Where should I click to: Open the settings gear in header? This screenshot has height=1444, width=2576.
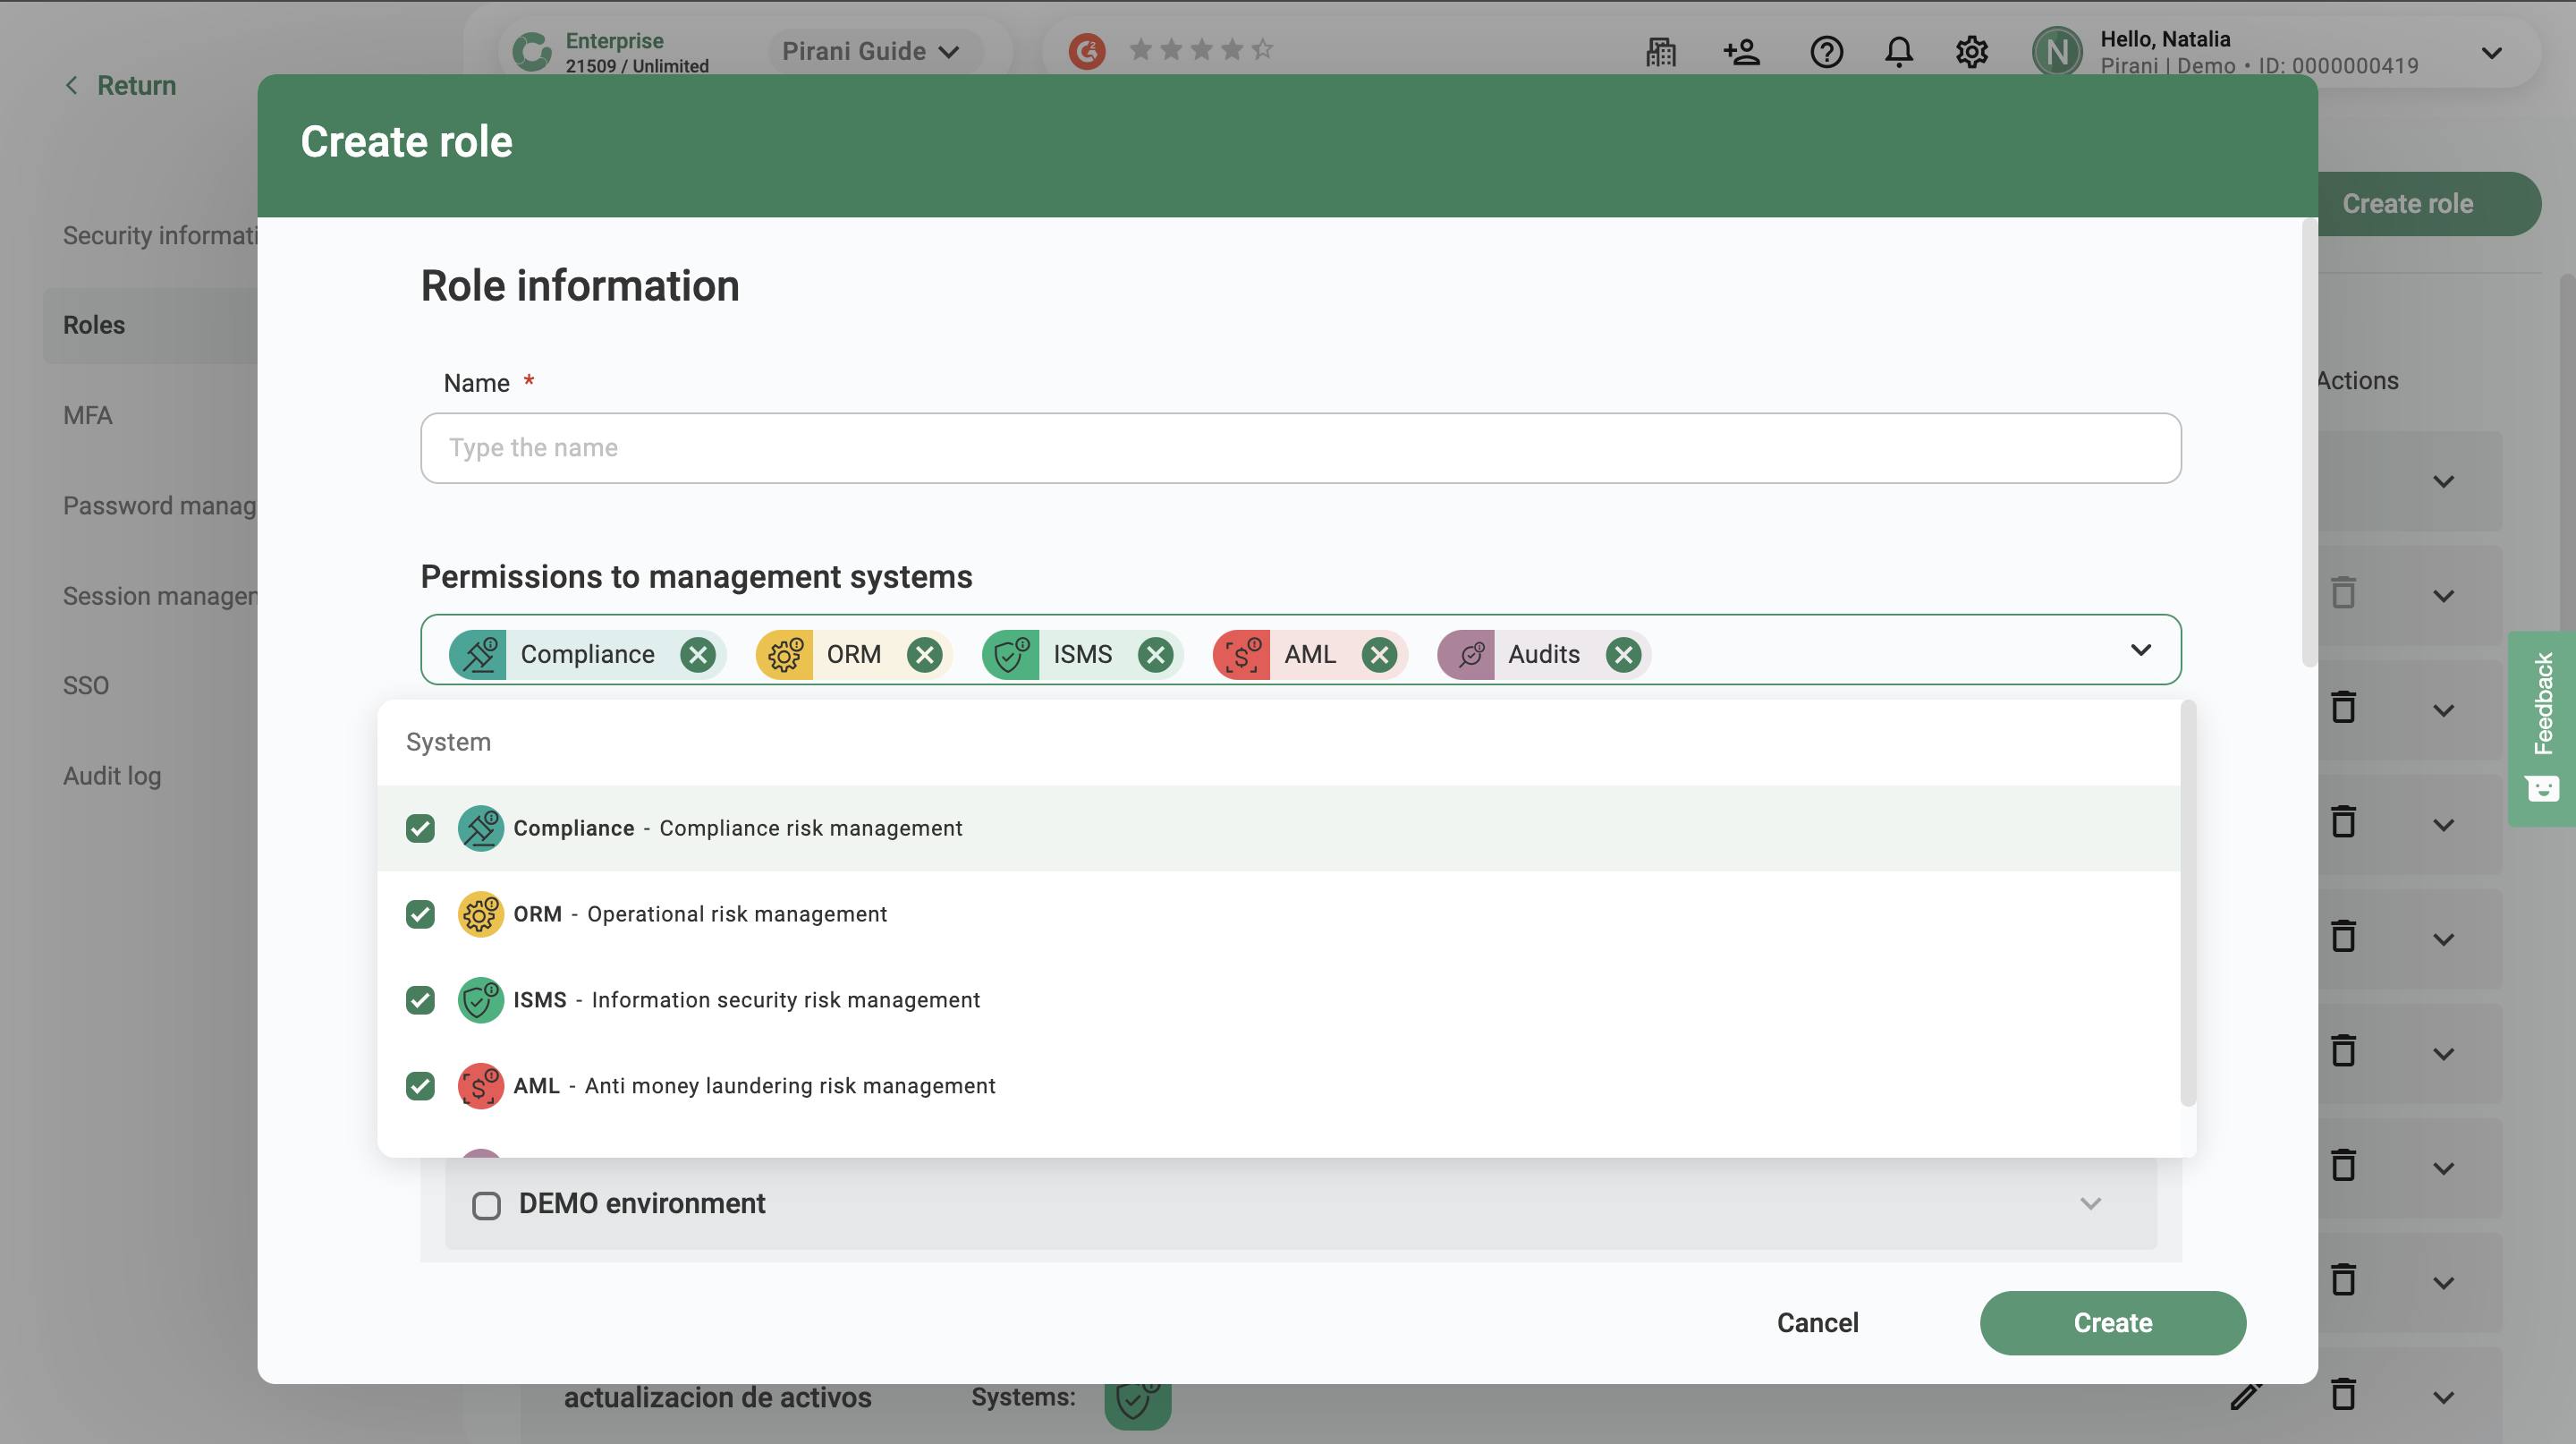pyautogui.click(x=1971, y=51)
